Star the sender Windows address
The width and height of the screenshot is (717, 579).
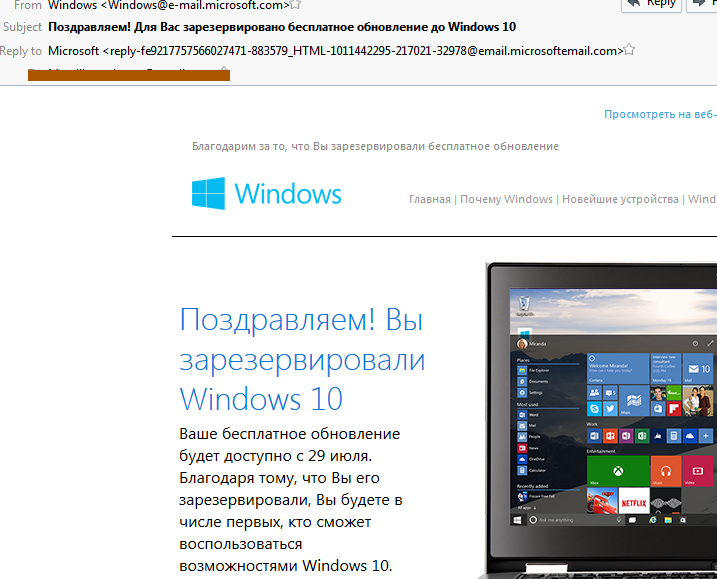click(x=296, y=5)
